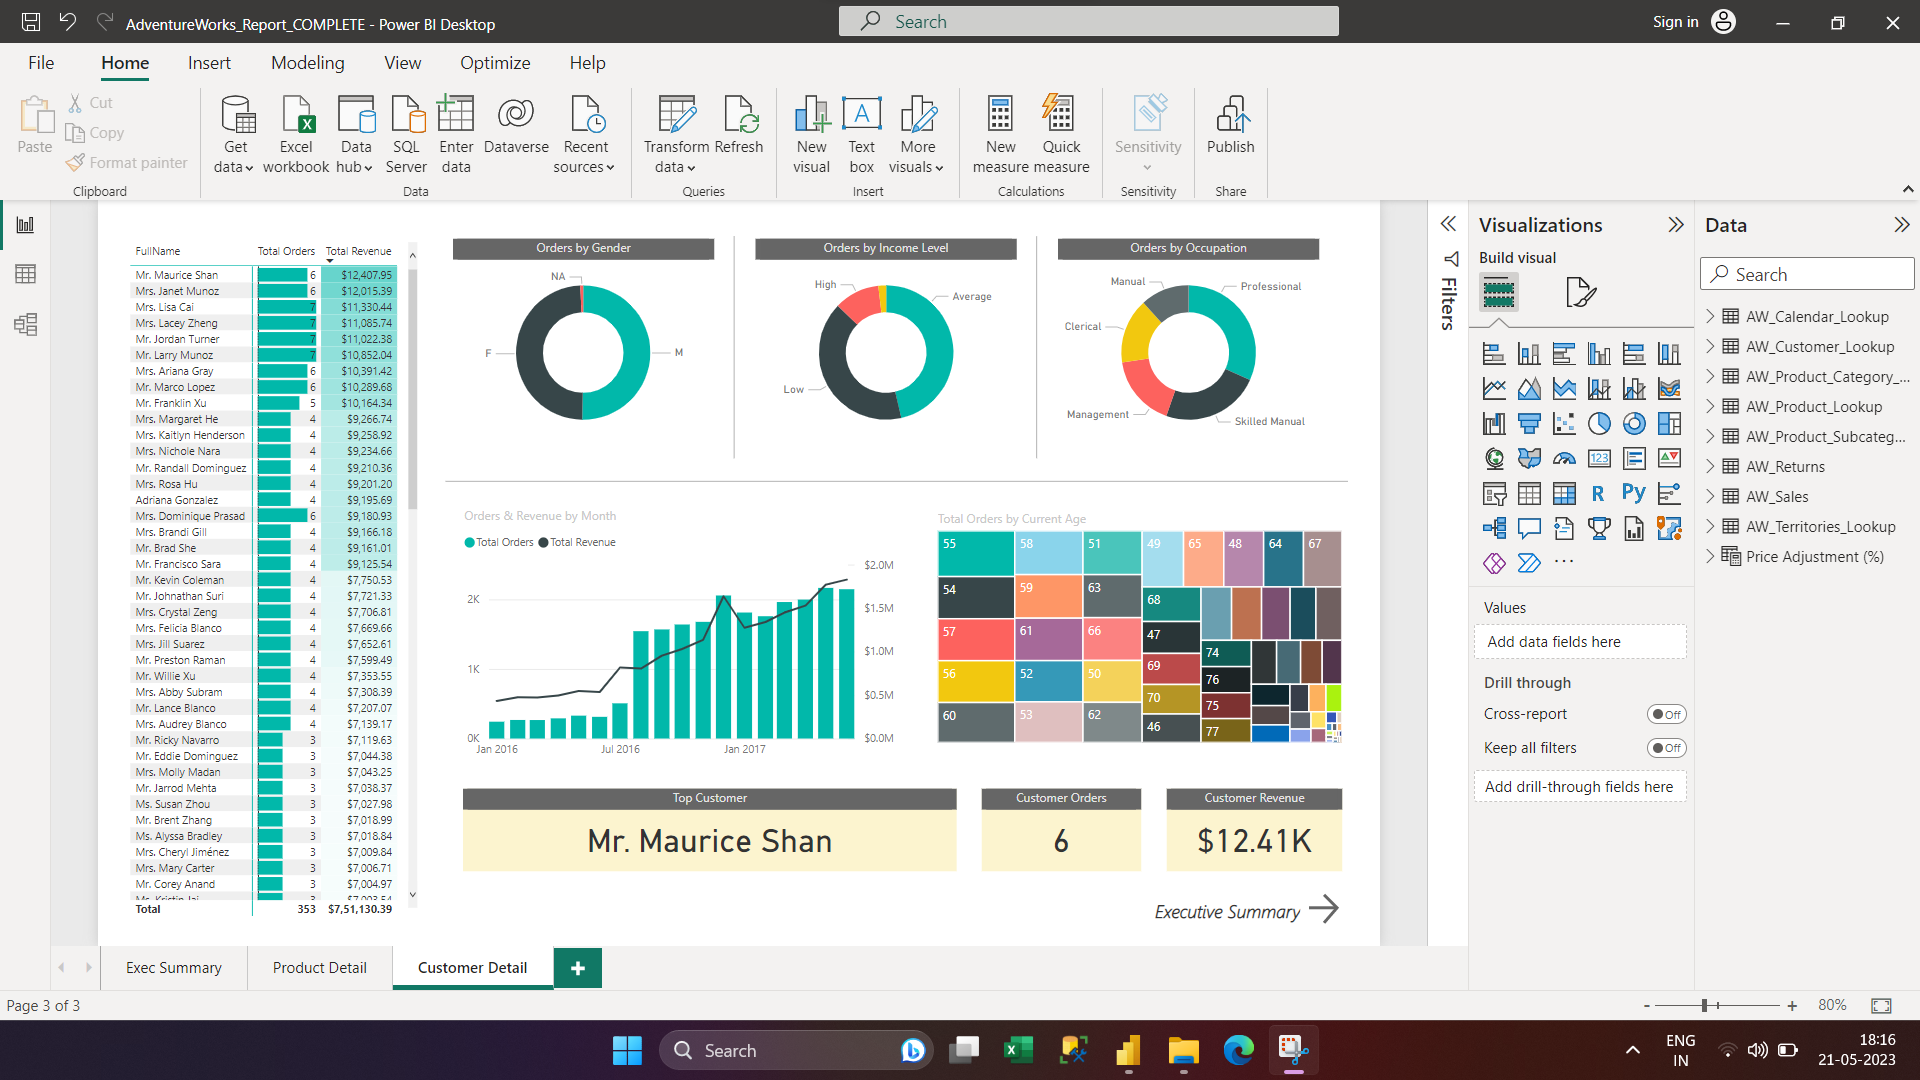Open Microsoft Edge from taskbar
The image size is (1920, 1080).
(x=1238, y=1050)
